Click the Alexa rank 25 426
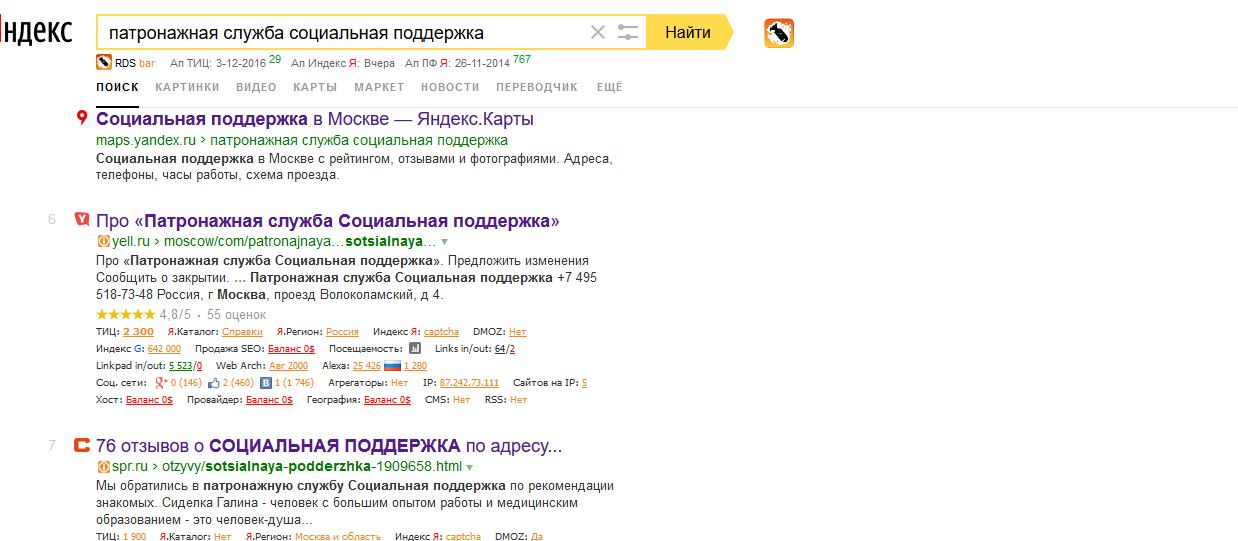Viewport: 1238px width, 541px height. (367, 365)
